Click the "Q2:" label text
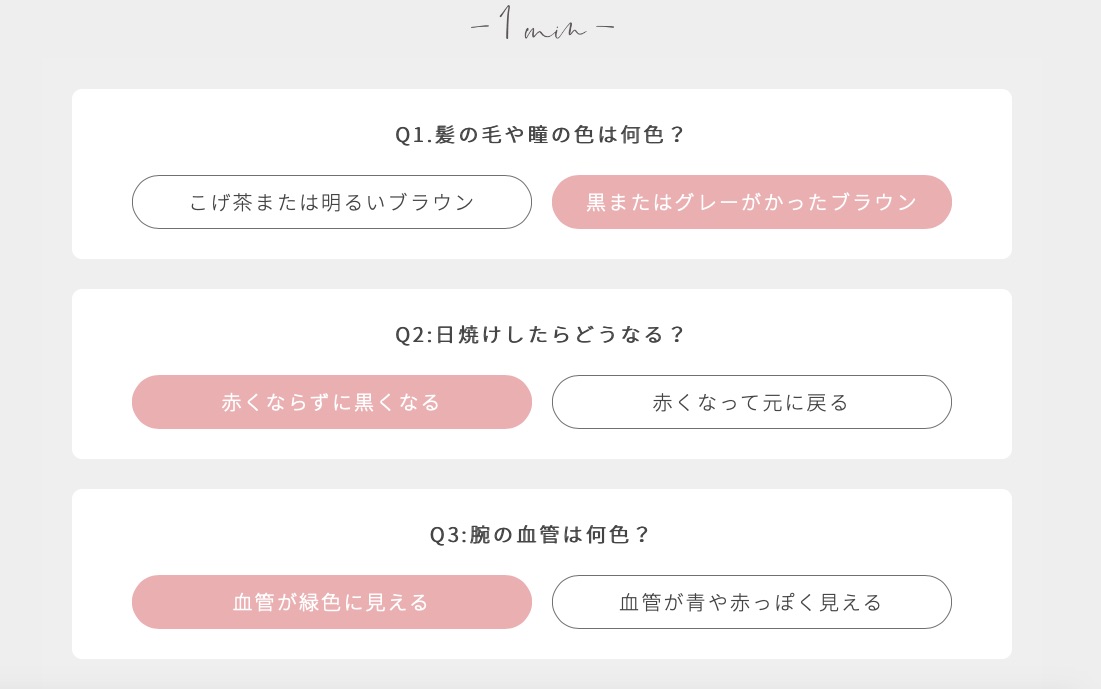Screen dimensions: 1101x689 click(413, 335)
